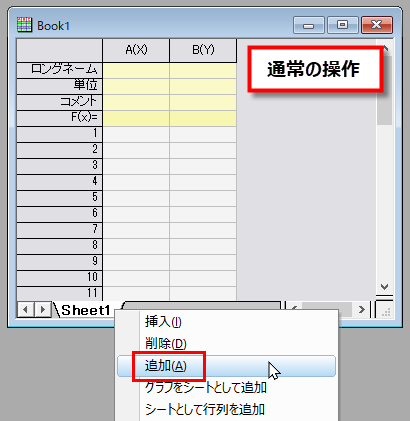Click the horizontal scrollbar right arrow
Image resolution: width=410 pixels, height=421 pixels.
362,310
